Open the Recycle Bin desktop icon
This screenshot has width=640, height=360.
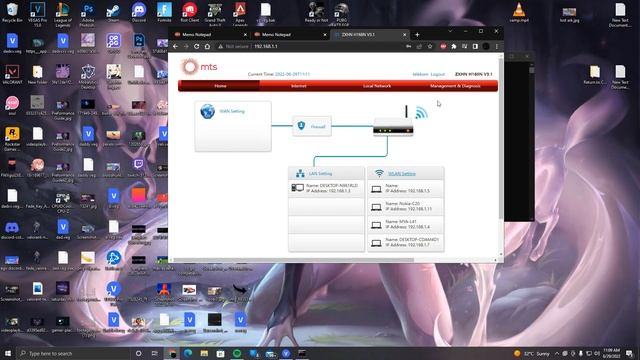(12, 13)
